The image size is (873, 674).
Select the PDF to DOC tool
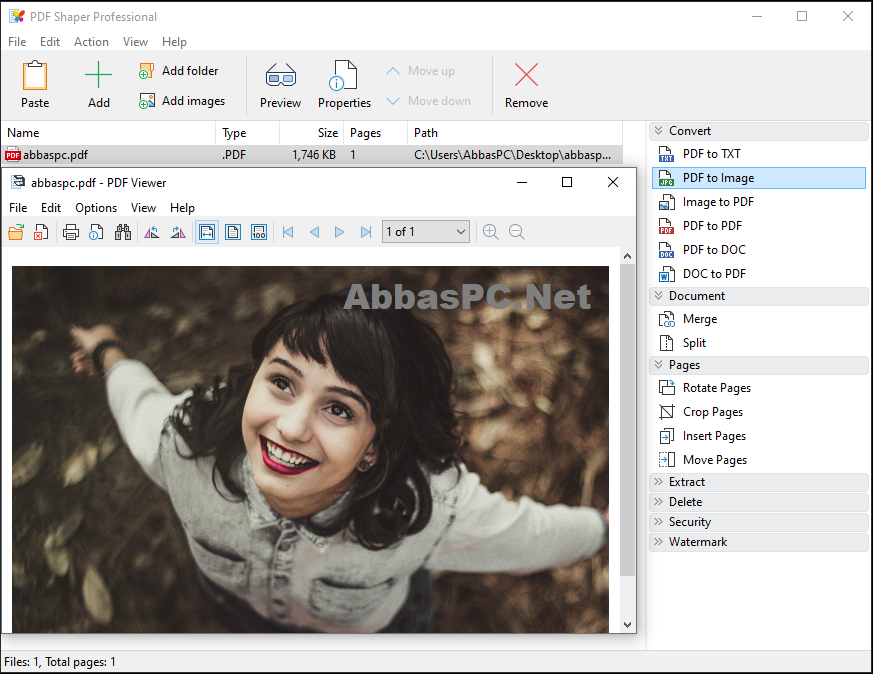[758, 250]
